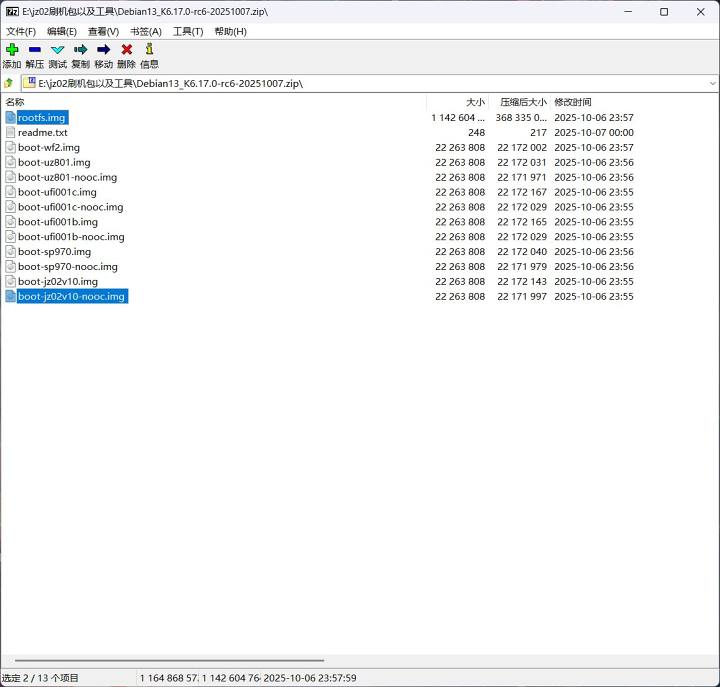Select the file name boot-jz02v10-nooc.img
The image size is (720, 687).
coord(71,296)
